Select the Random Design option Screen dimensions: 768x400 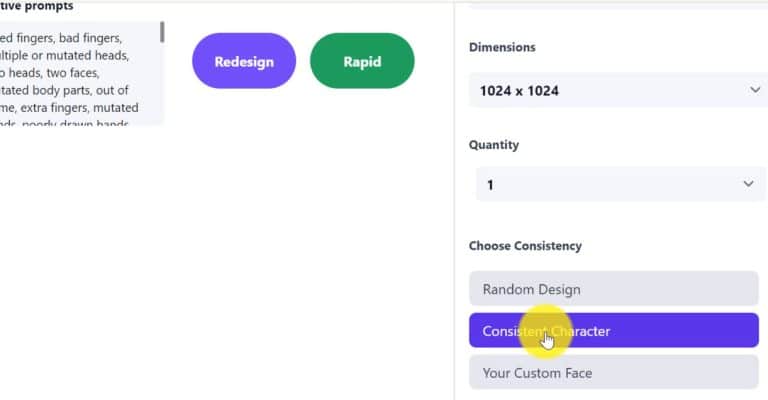pos(613,289)
